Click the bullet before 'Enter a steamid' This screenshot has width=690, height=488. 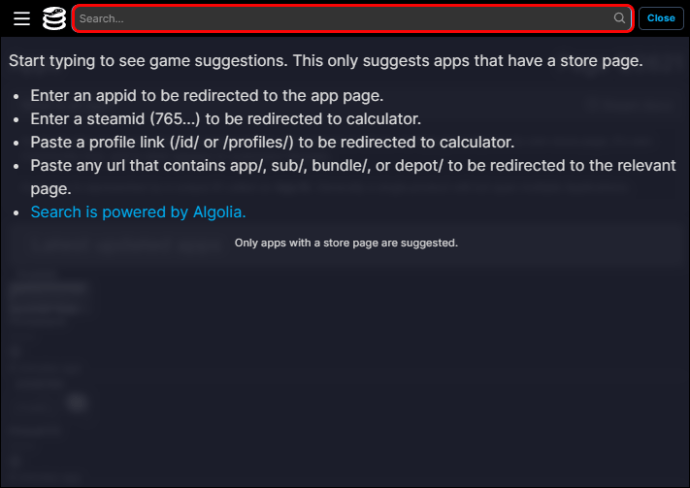point(16,120)
